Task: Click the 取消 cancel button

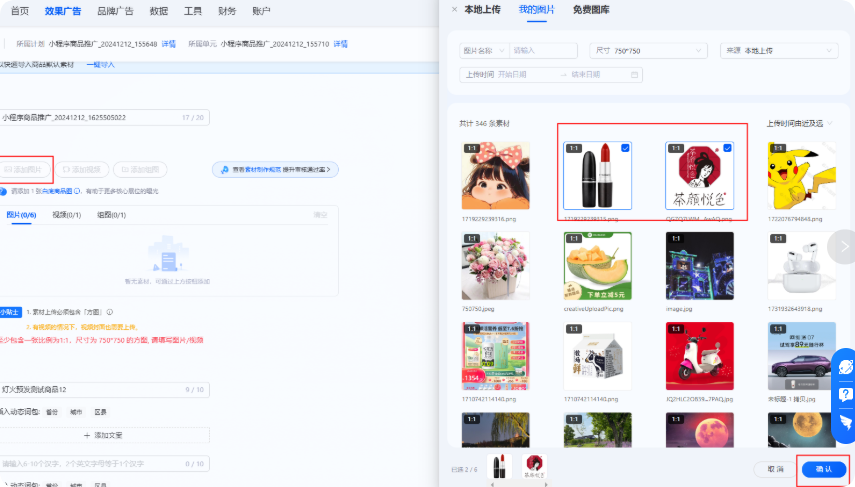Action: pos(775,469)
